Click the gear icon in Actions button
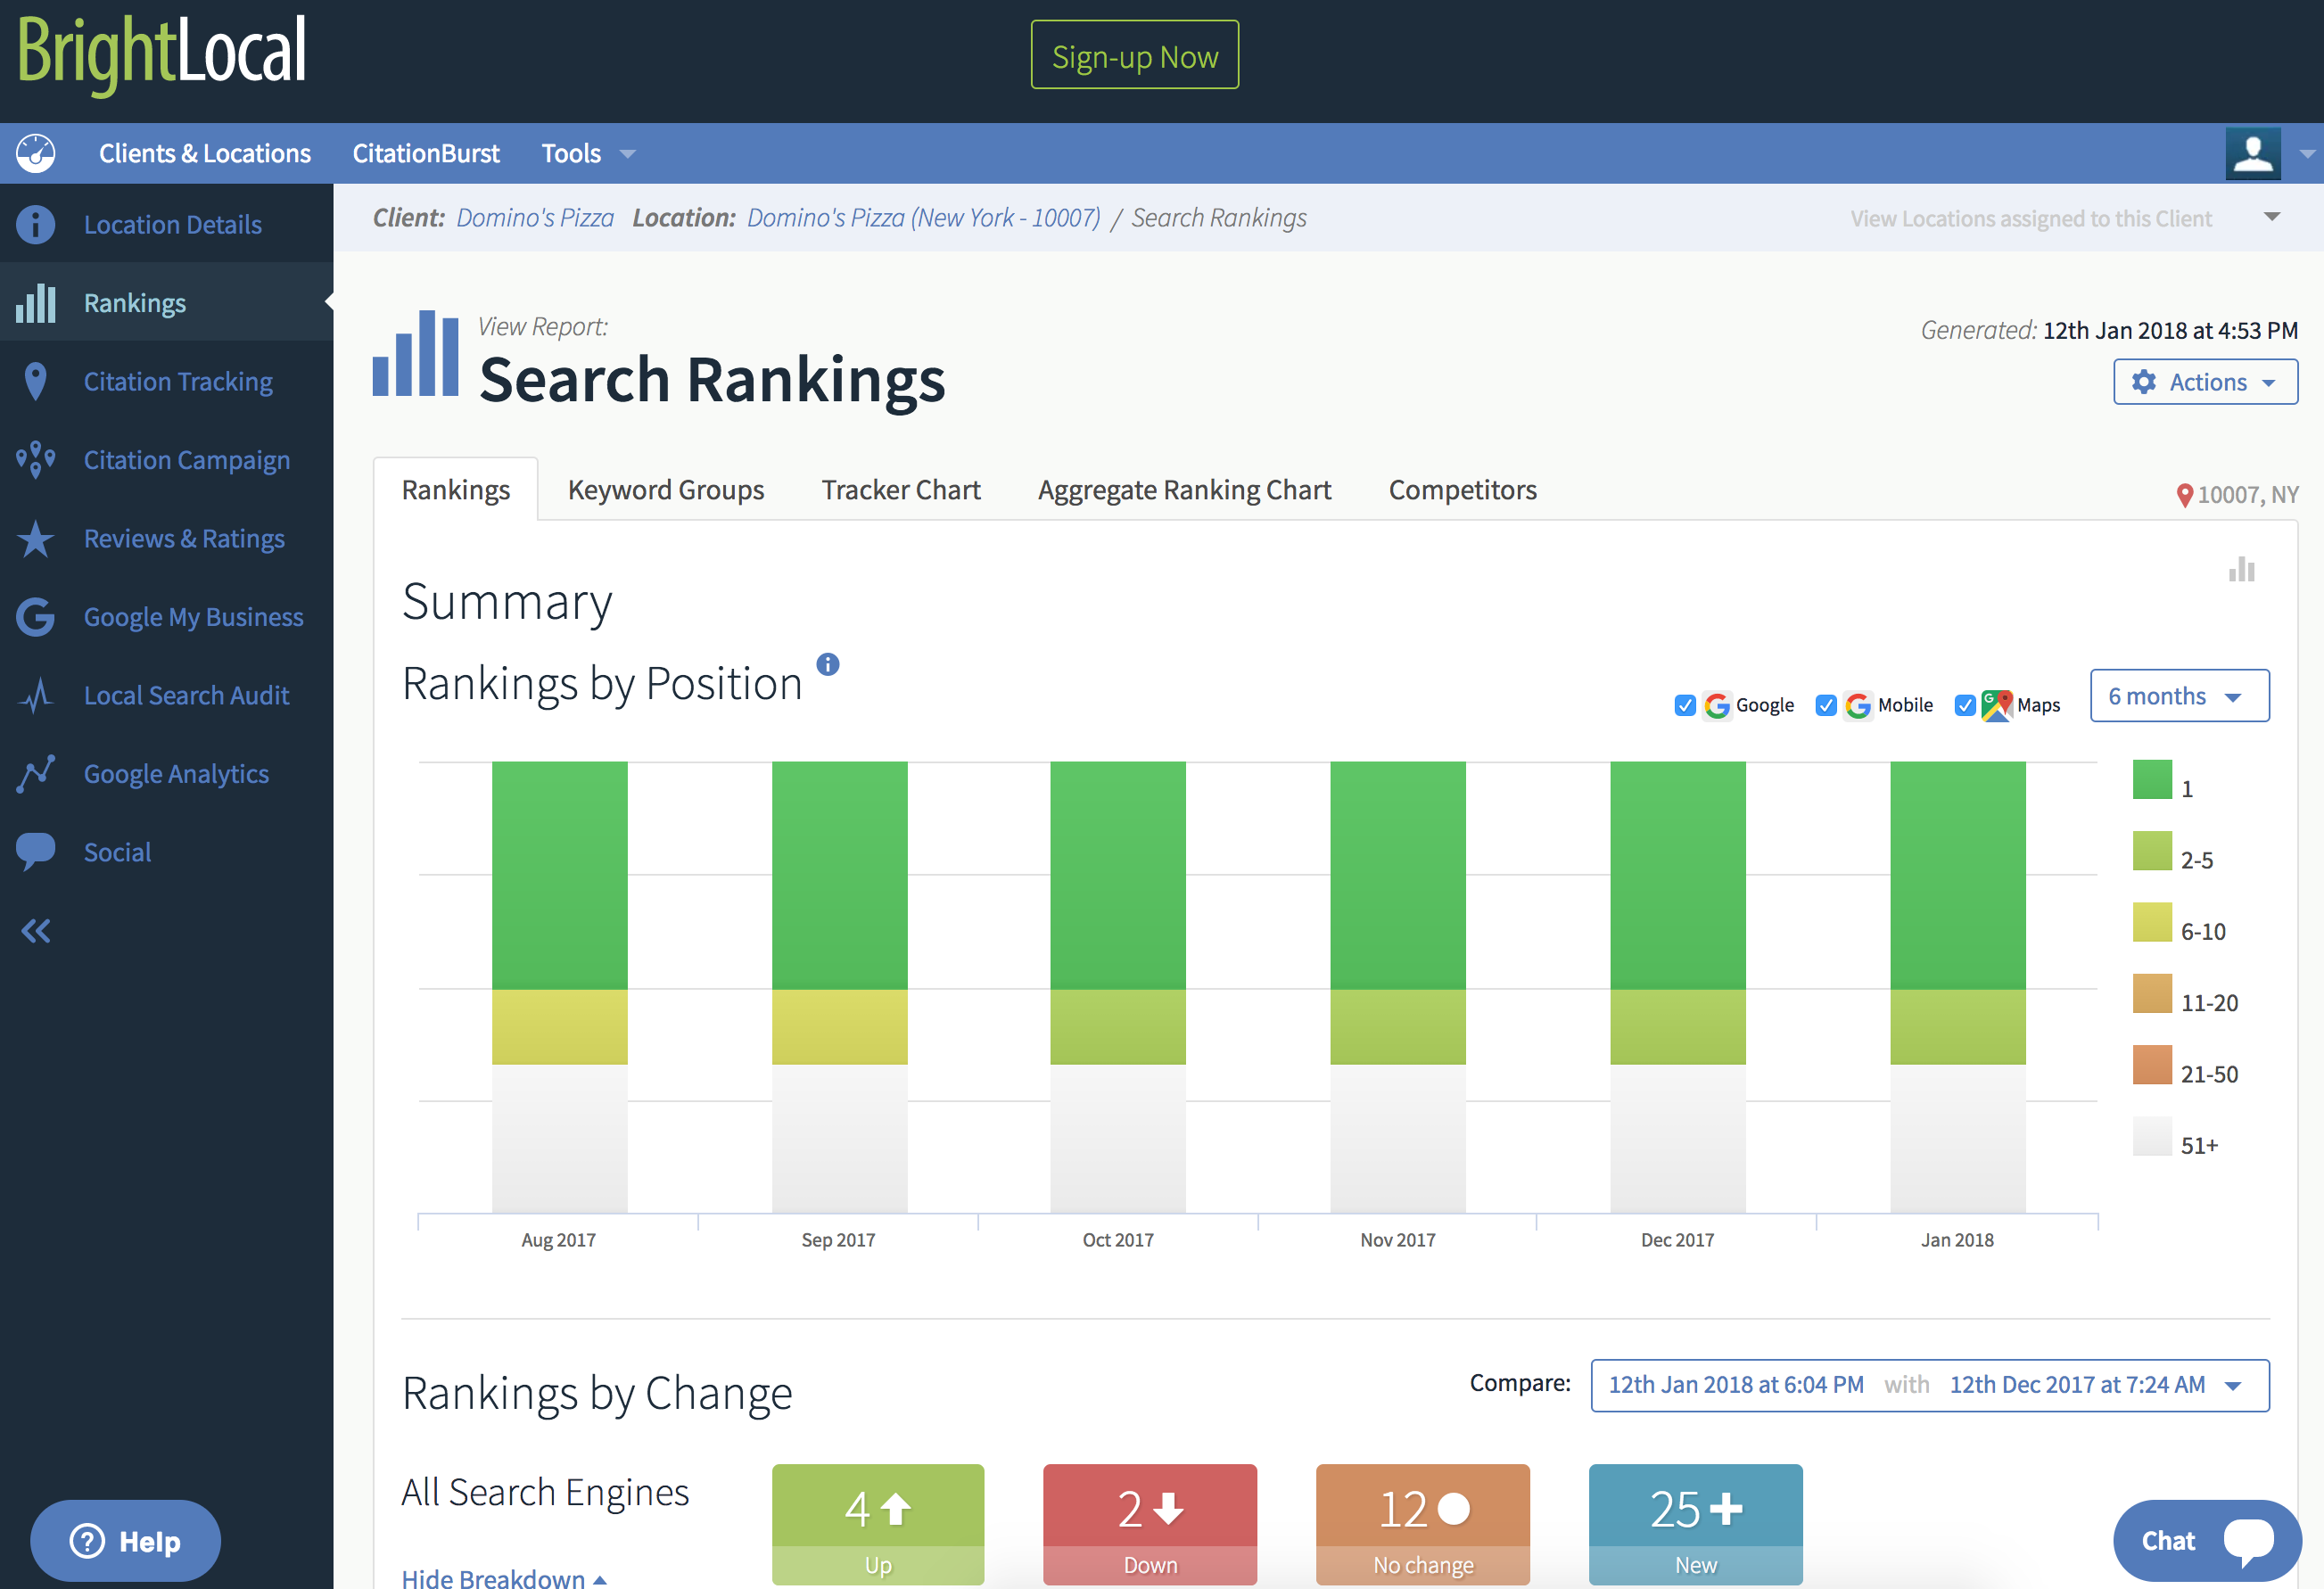The image size is (2324, 1589). pyautogui.click(x=2143, y=382)
